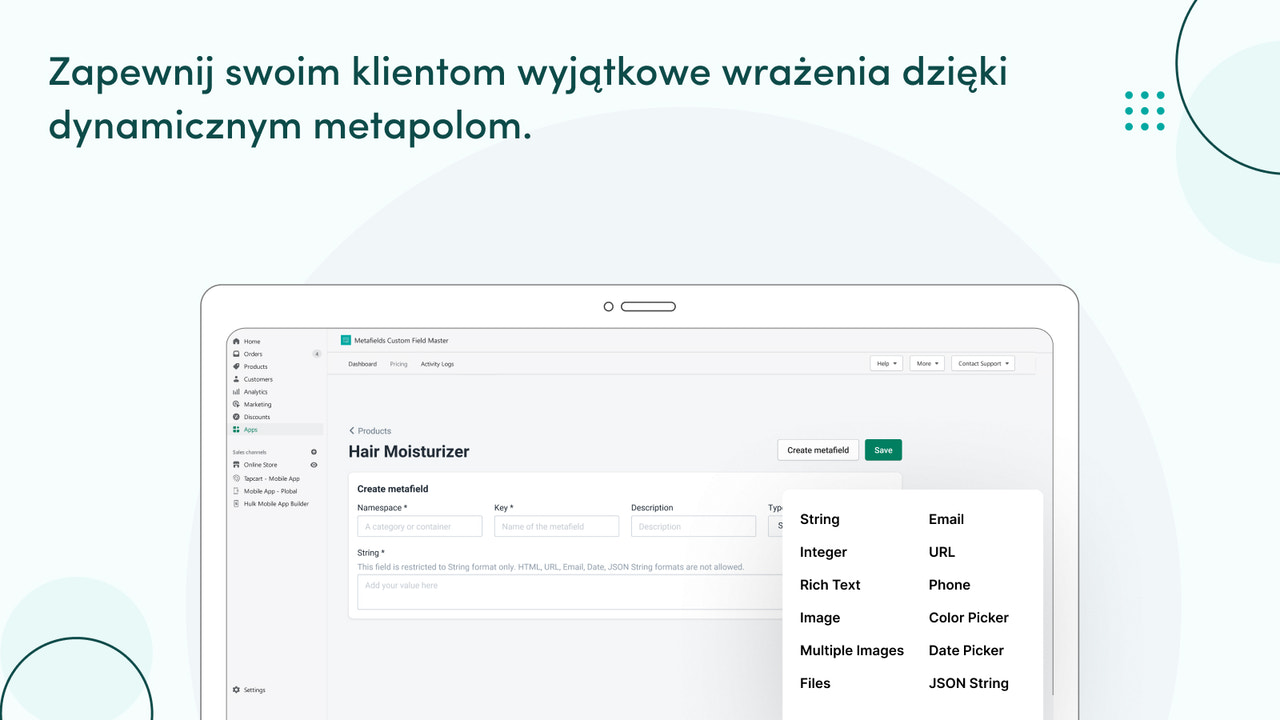This screenshot has width=1280, height=720.
Task: Switch to the Dashboard tab
Action: click(x=362, y=364)
